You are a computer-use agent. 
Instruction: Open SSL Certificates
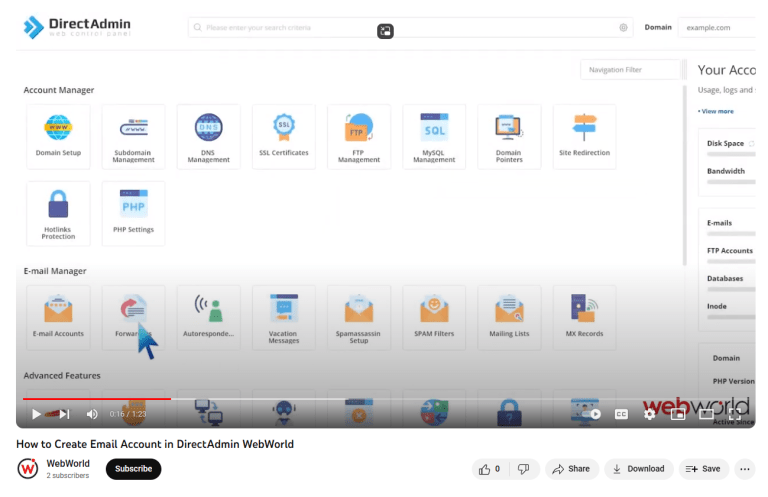pyautogui.click(x=284, y=137)
